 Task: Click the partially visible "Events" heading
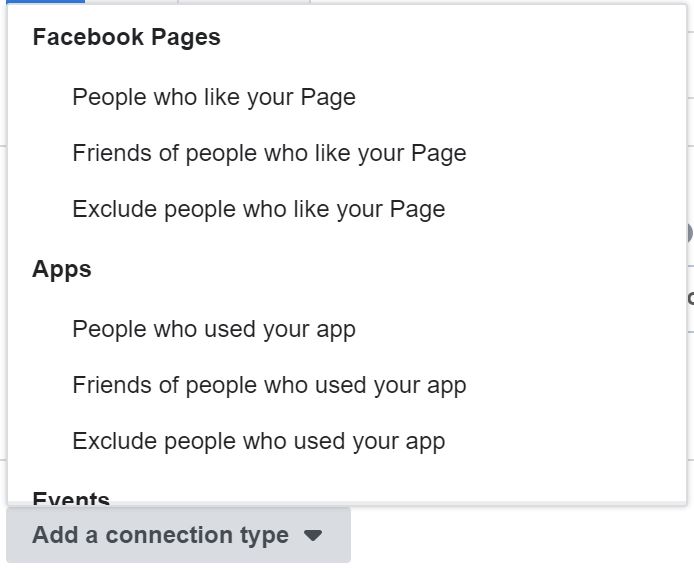(71, 498)
